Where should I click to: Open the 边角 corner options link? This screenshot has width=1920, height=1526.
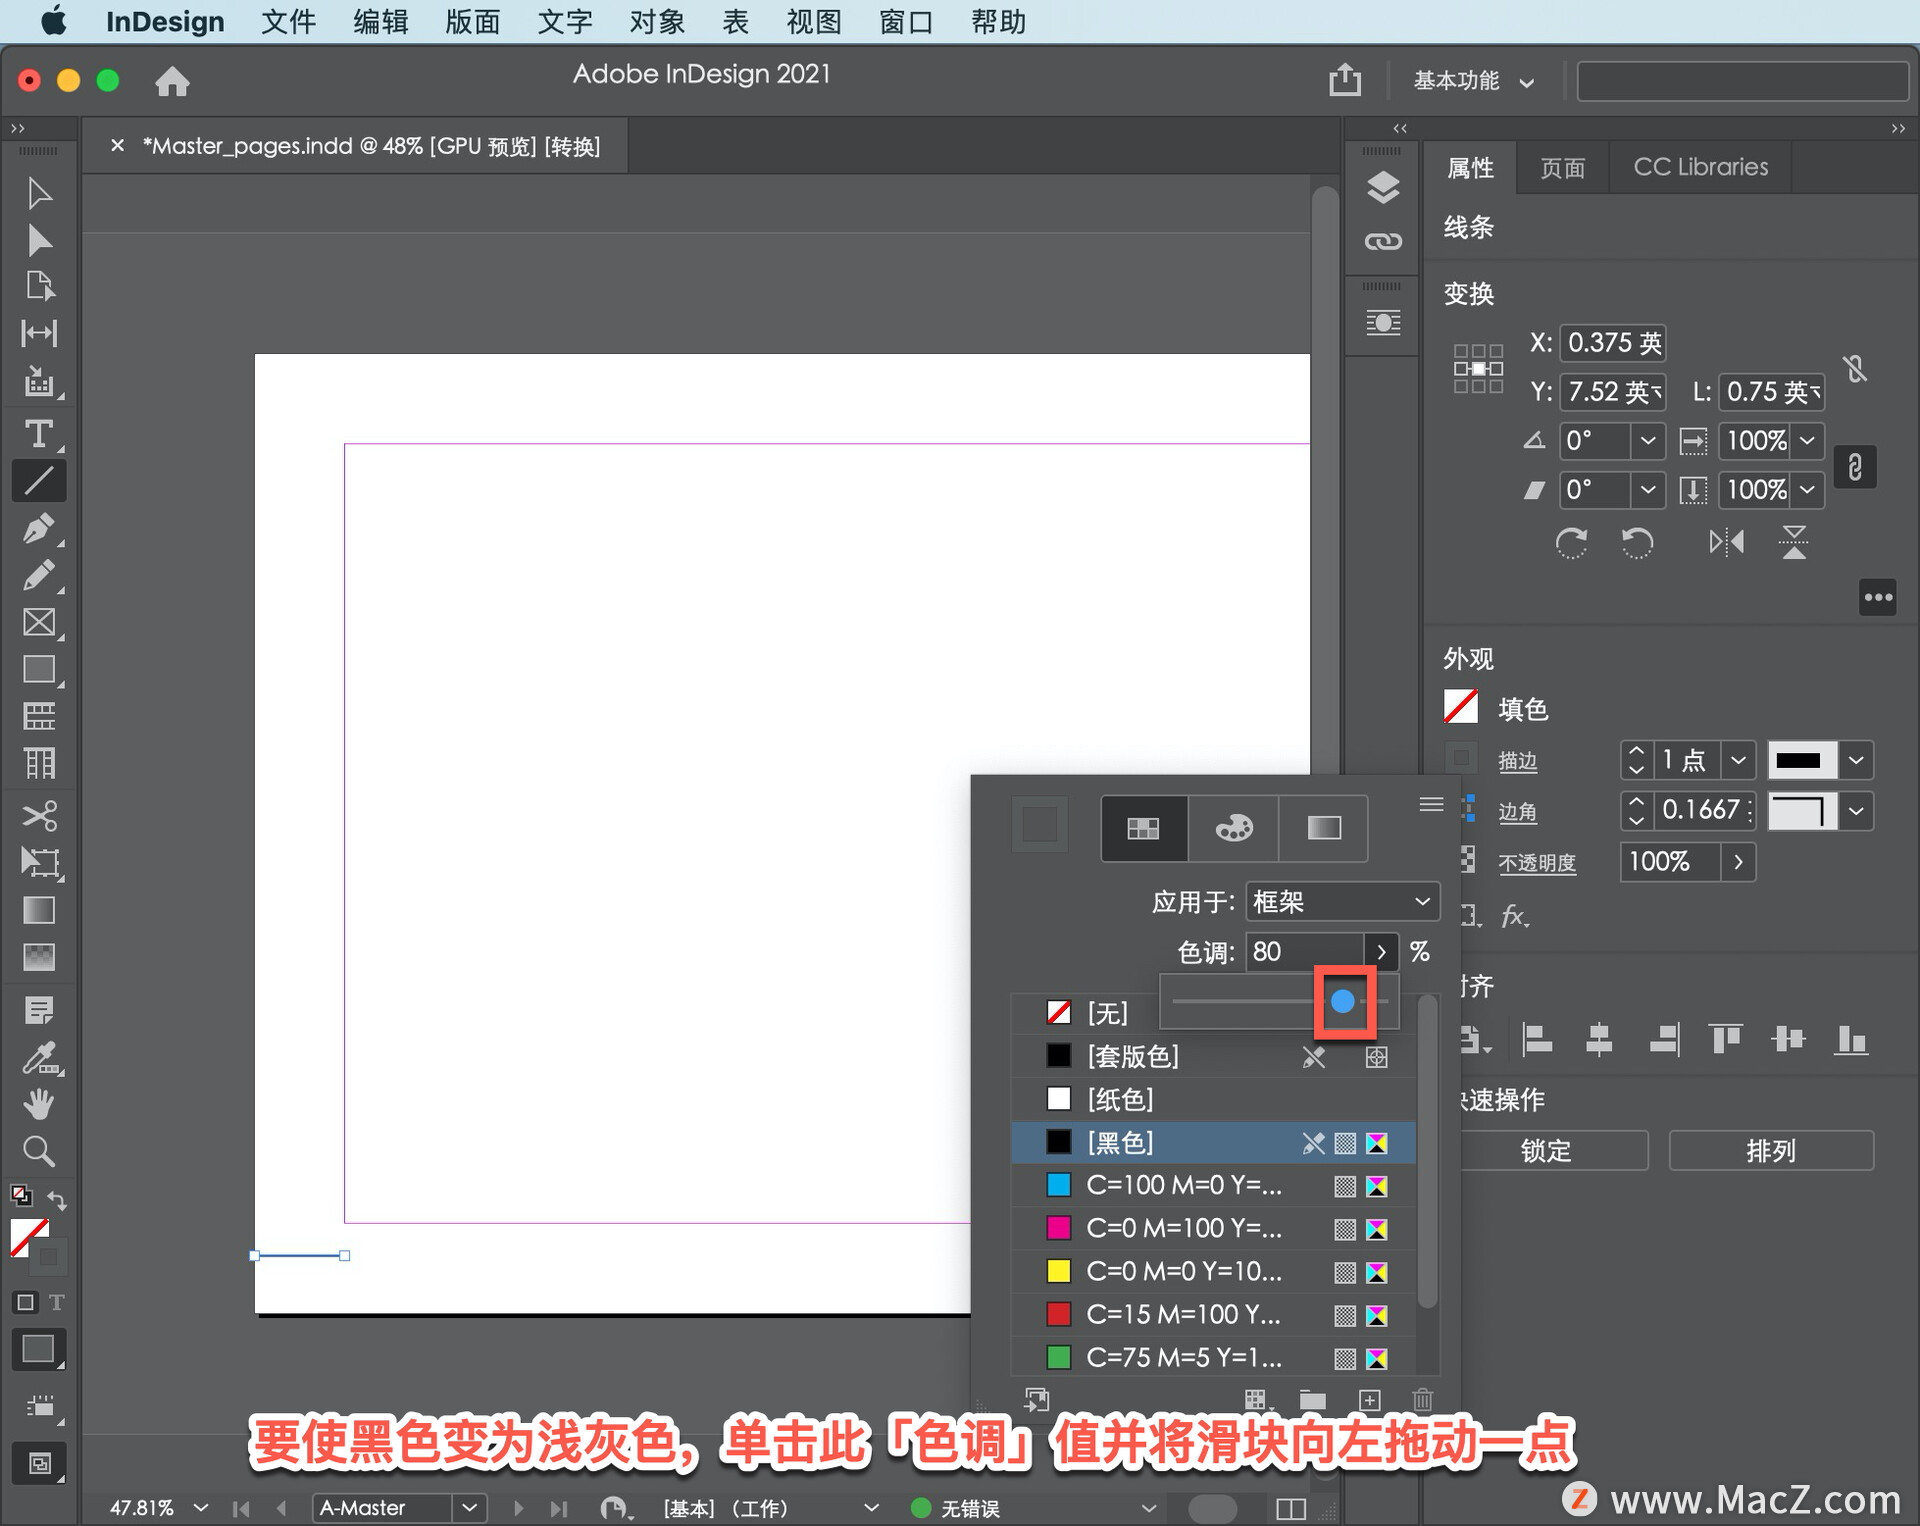[x=1517, y=812]
